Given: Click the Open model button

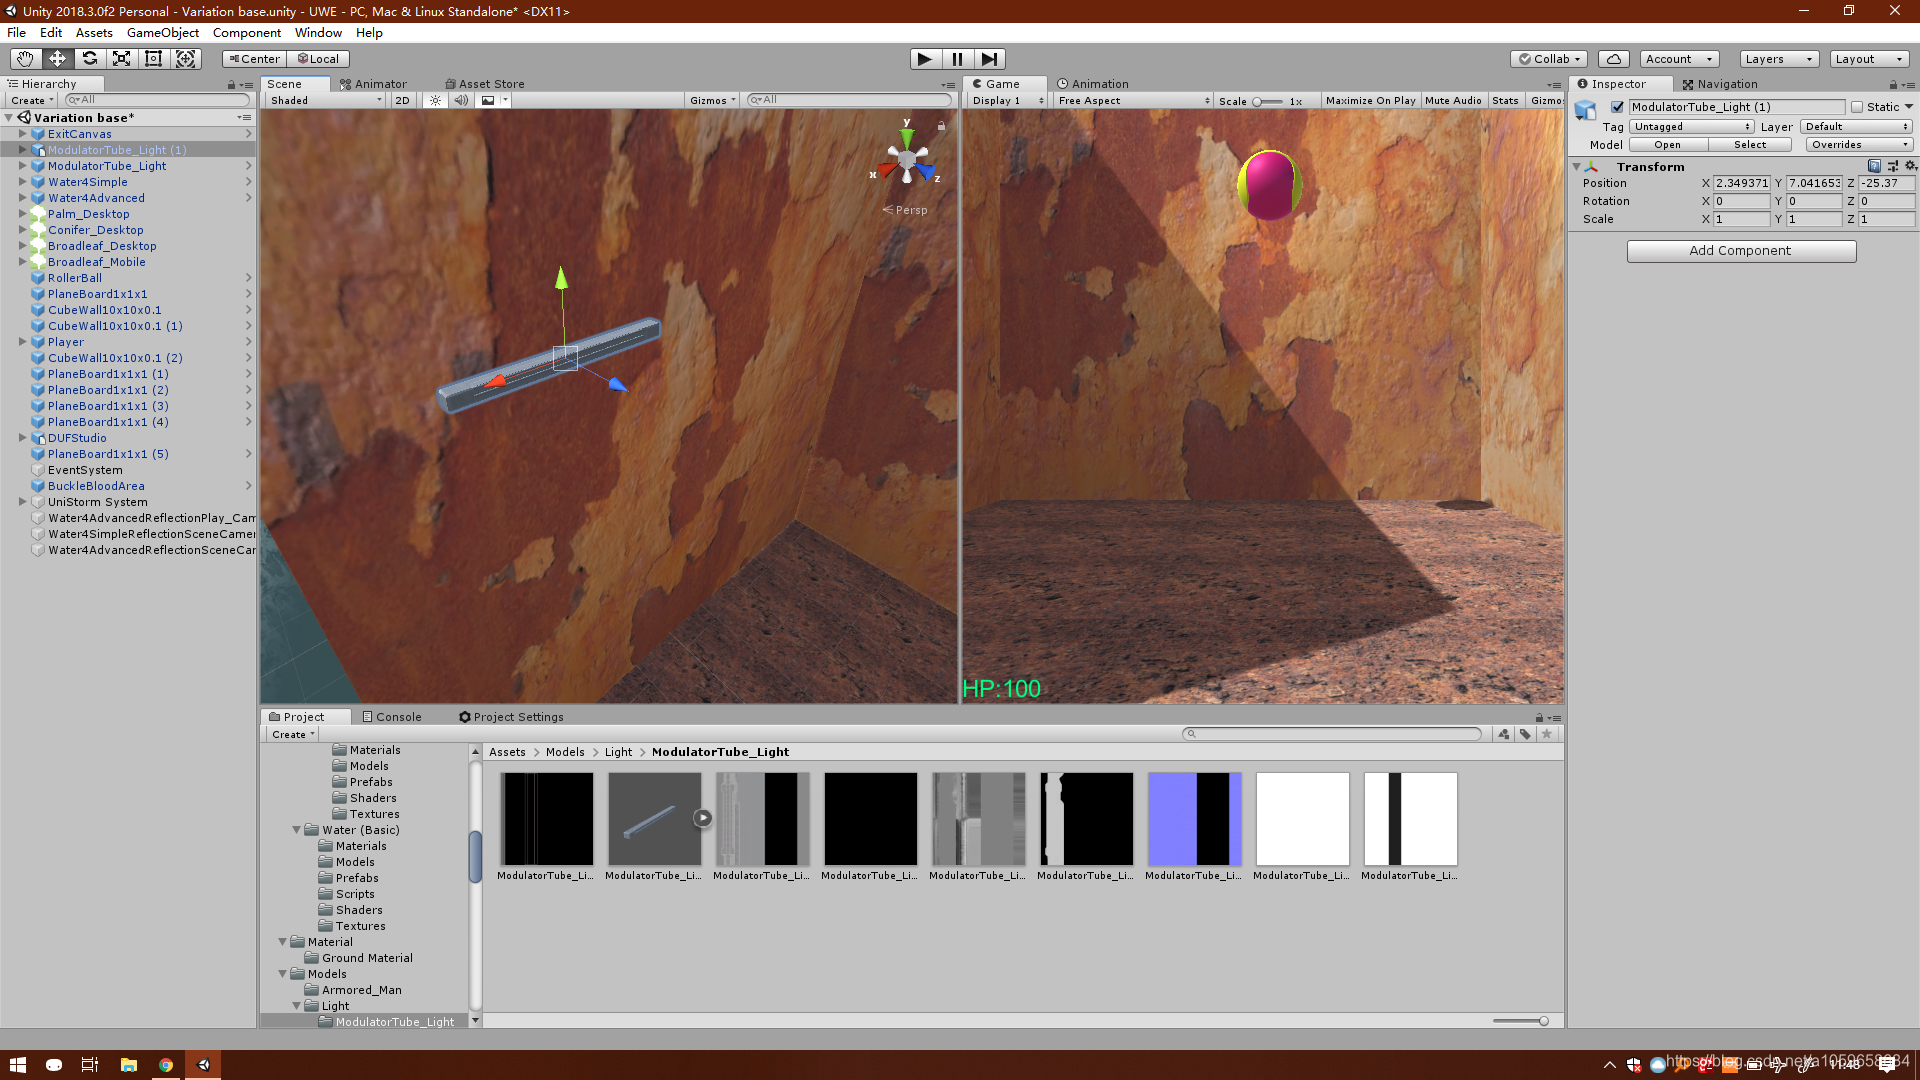Looking at the screenshot, I should click(x=1667, y=145).
